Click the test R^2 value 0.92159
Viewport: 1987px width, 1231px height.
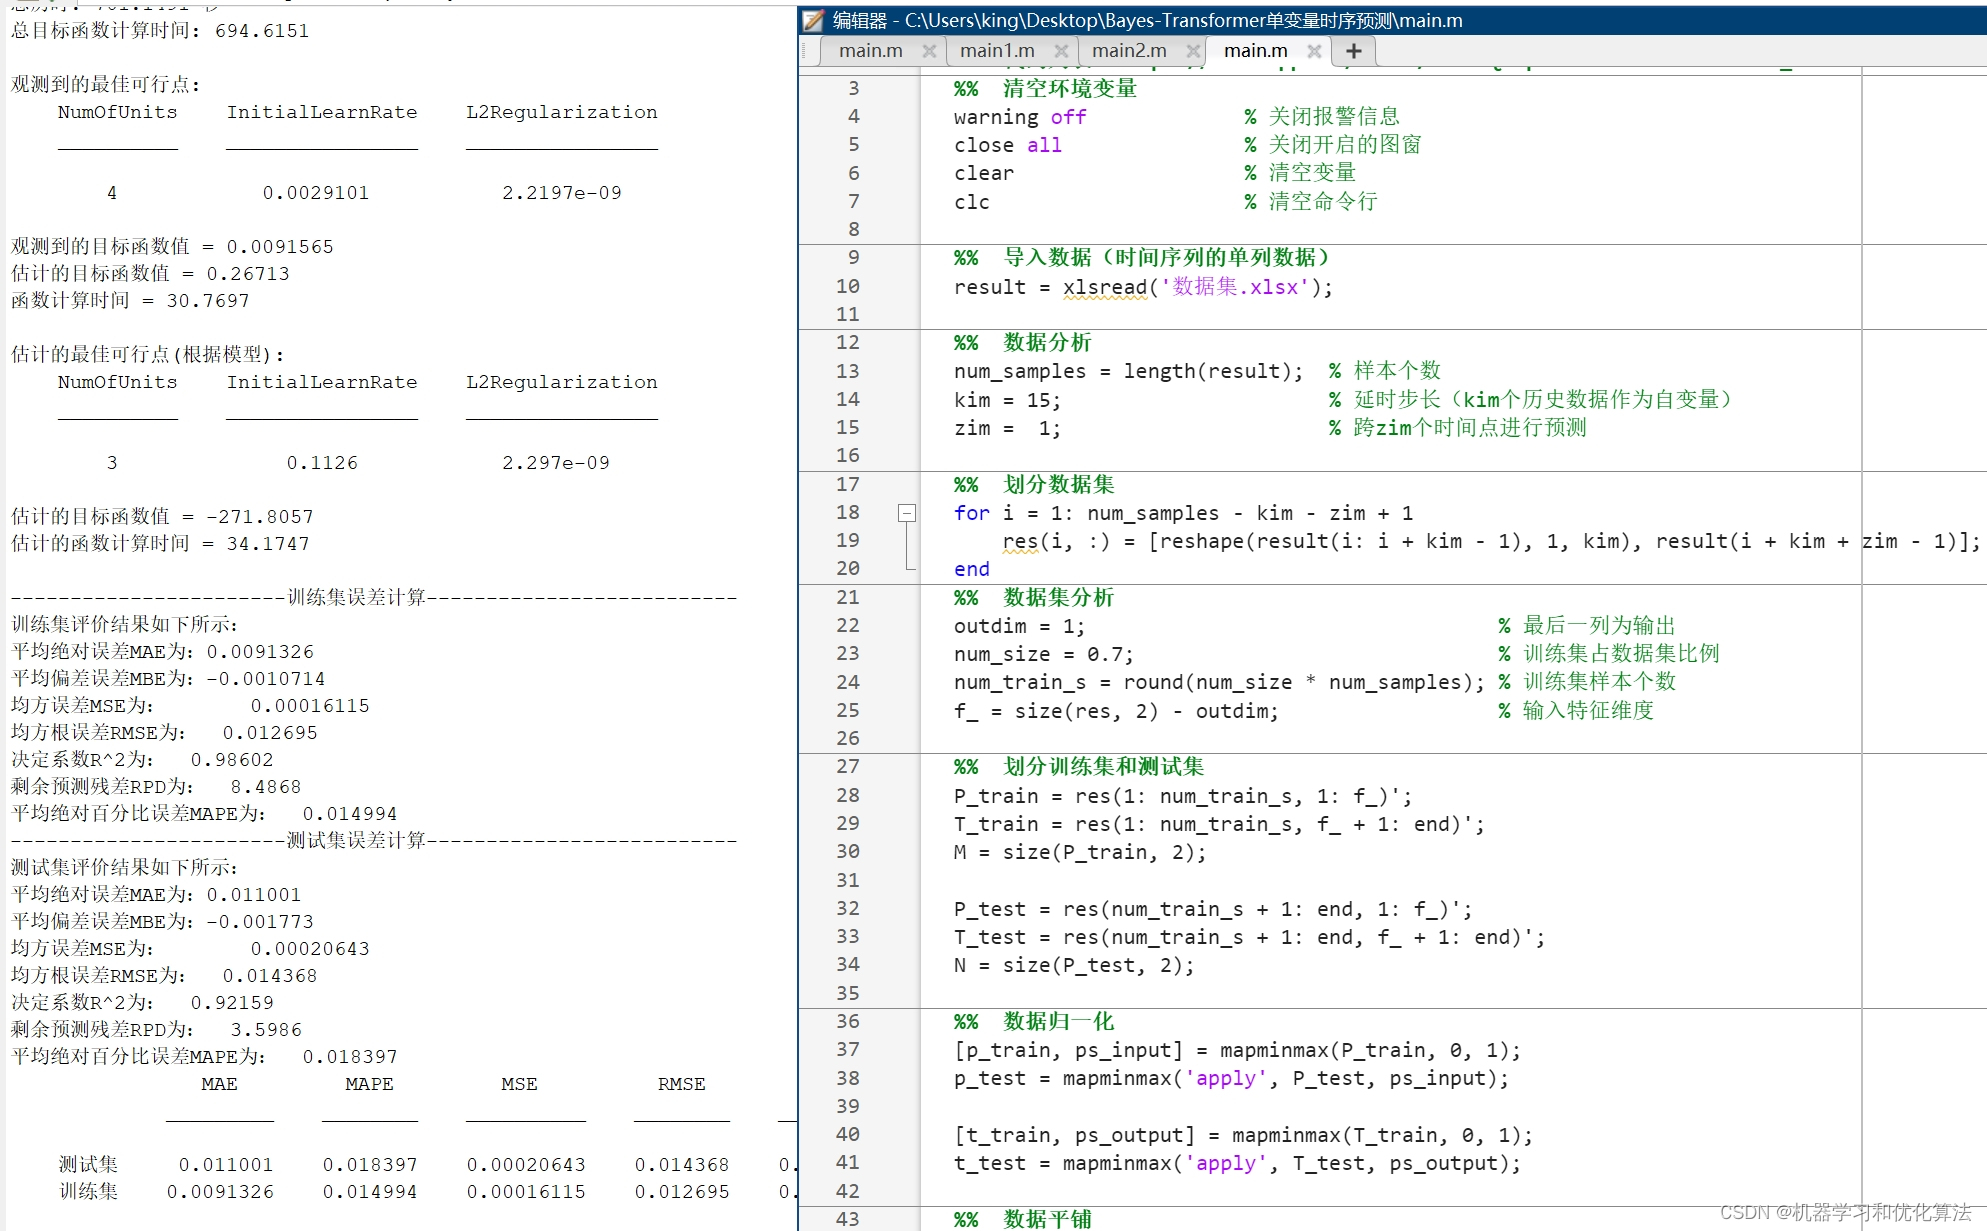232,1003
